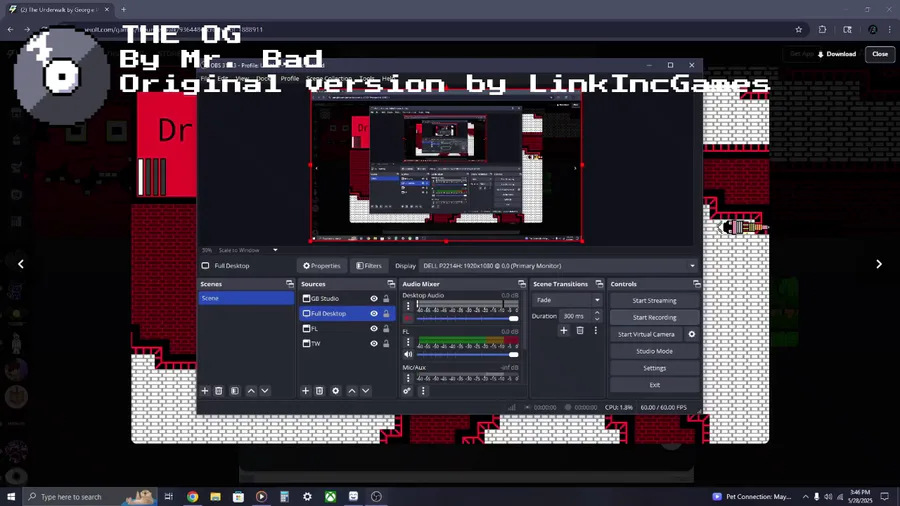Toggle lock on TW source
This screenshot has width=900, height=506.
click(386, 344)
